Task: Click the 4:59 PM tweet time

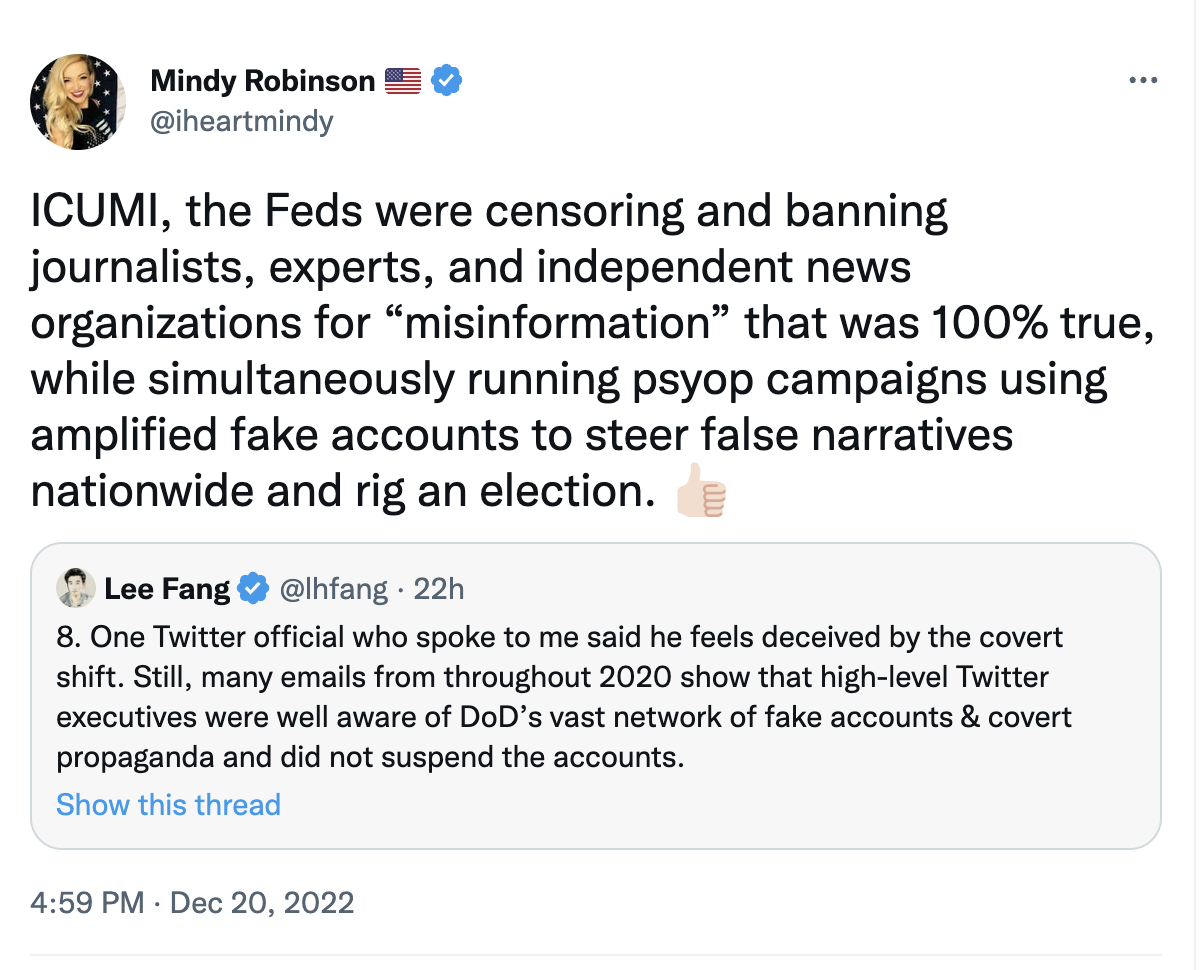Action: (x=86, y=904)
